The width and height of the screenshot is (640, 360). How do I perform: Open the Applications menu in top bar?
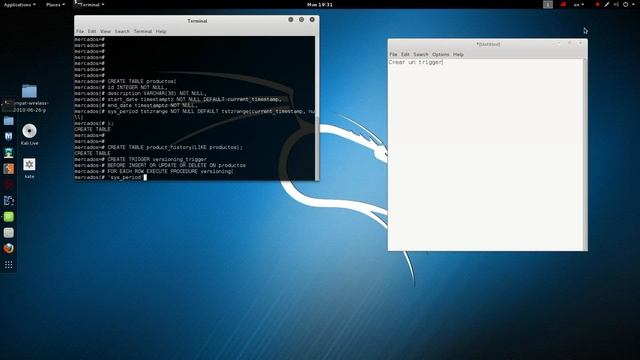[19, 4]
